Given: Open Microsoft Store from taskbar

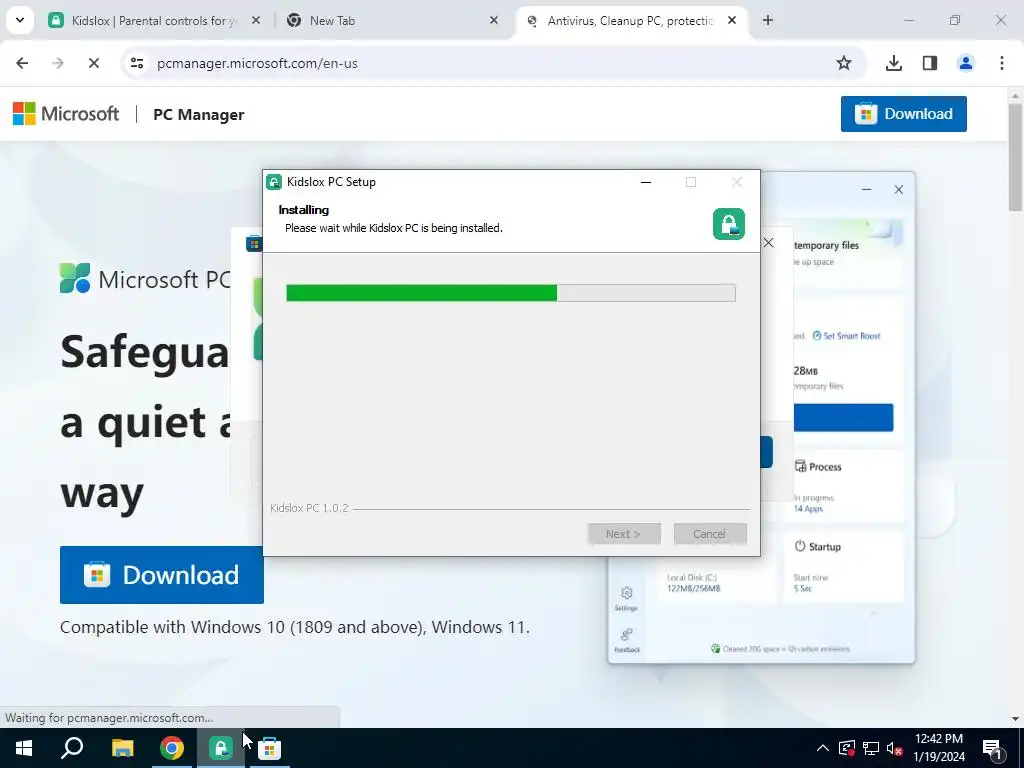Looking at the screenshot, I should [269, 748].
